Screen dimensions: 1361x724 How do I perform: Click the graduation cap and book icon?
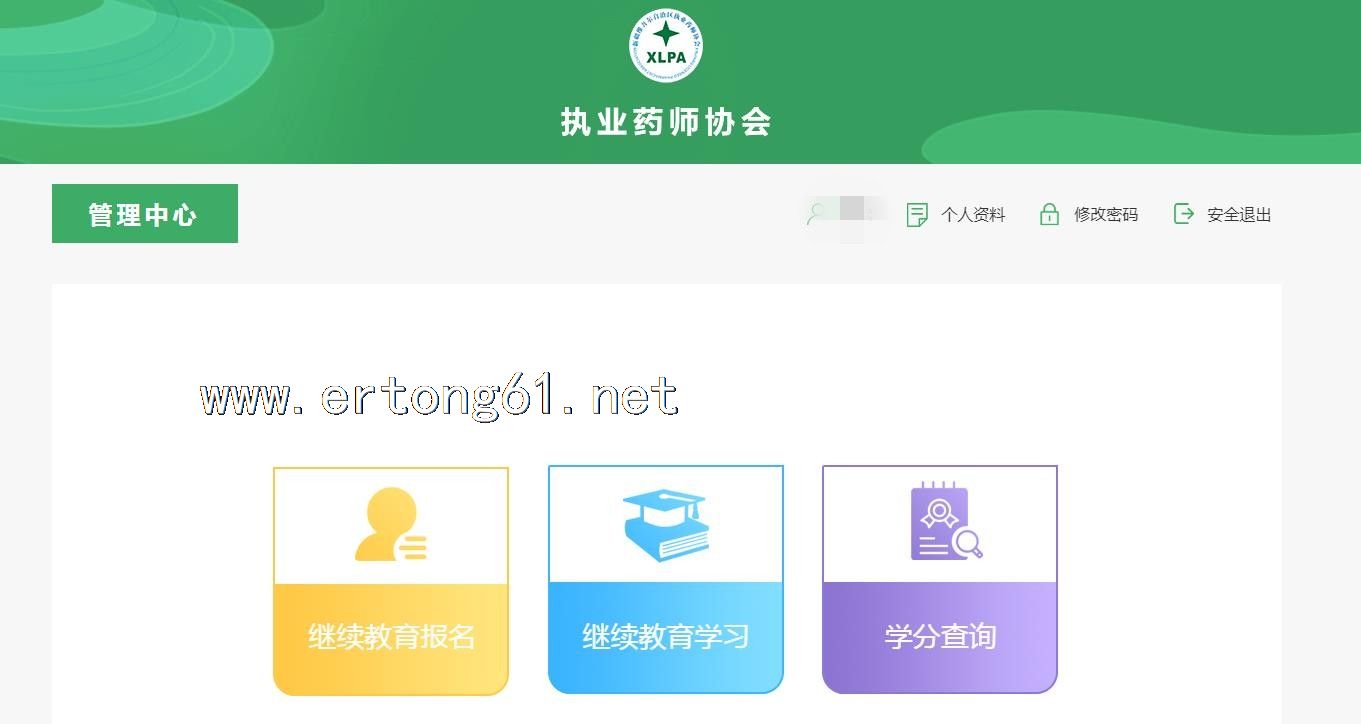[666, 524]
